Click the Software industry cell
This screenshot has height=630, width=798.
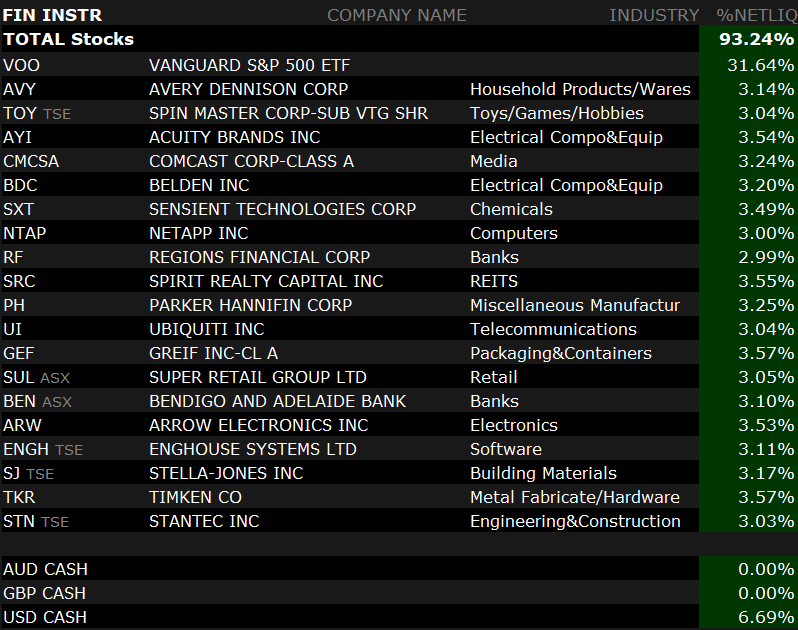pos(506,449)
